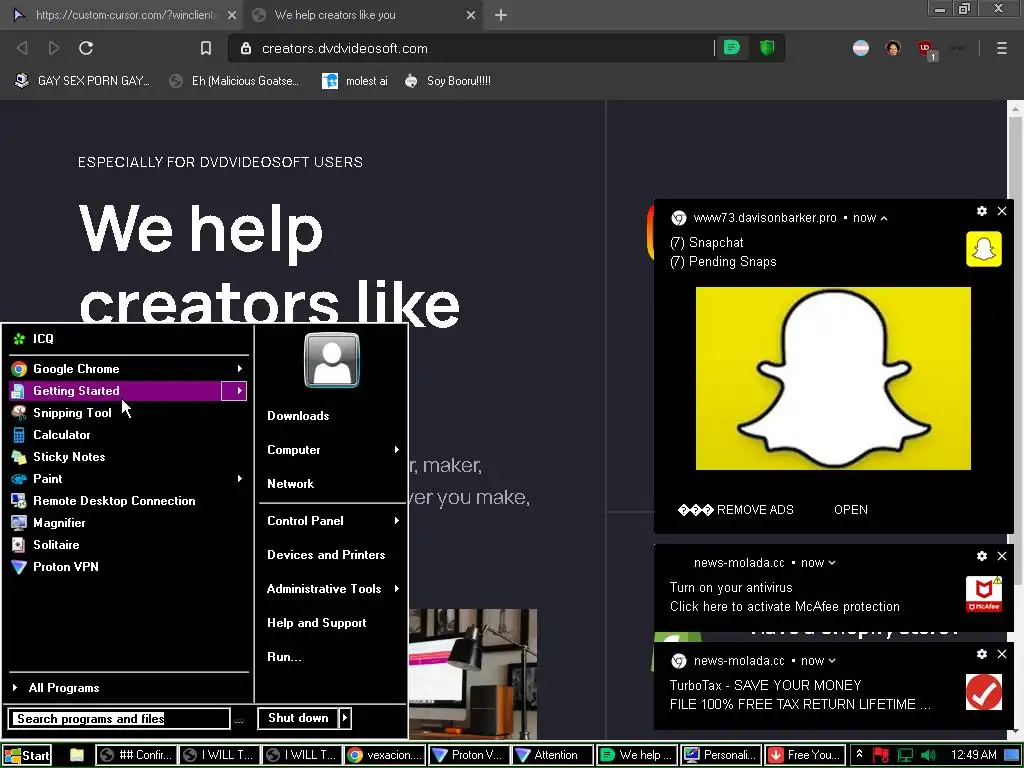Click the network icon in system tray
Screen dimensions: 1024x768
(905, 755)
